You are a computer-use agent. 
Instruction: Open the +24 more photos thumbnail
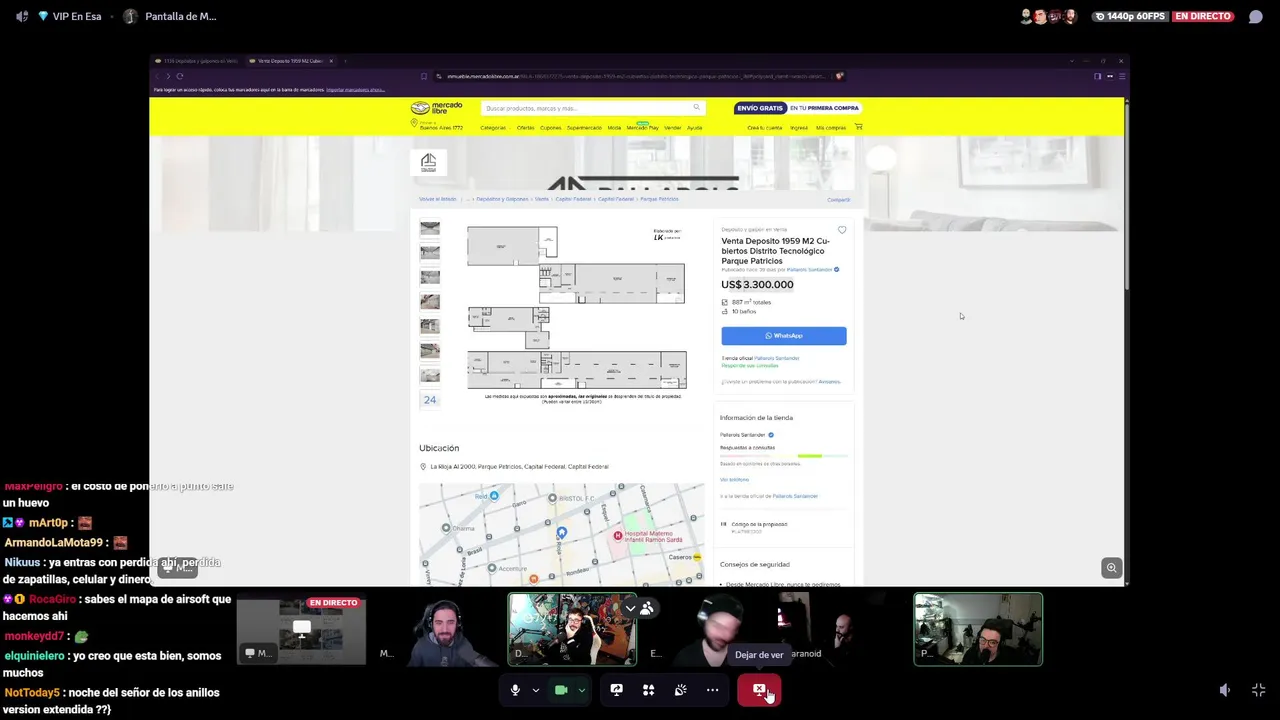430,400
